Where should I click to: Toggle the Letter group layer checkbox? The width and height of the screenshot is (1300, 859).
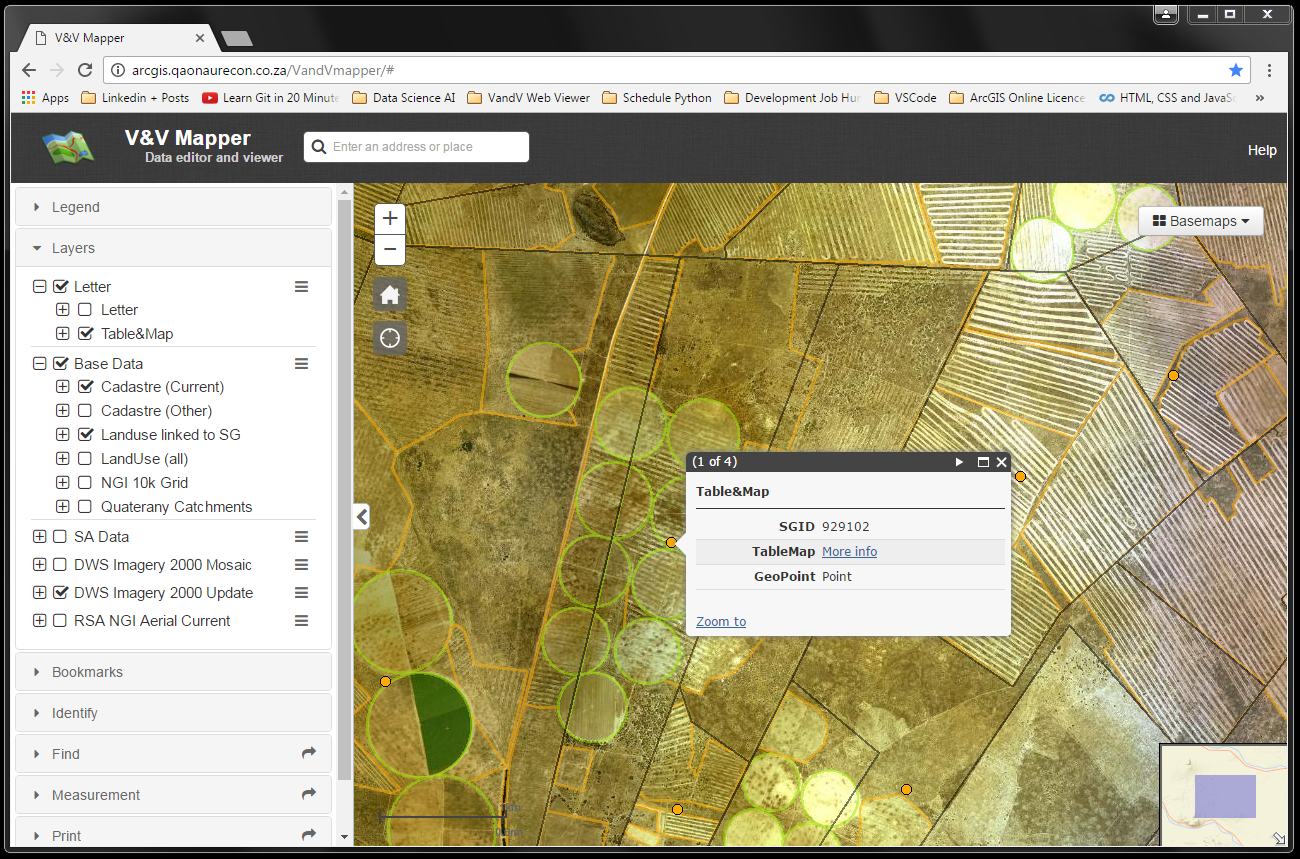click(61, 287)
